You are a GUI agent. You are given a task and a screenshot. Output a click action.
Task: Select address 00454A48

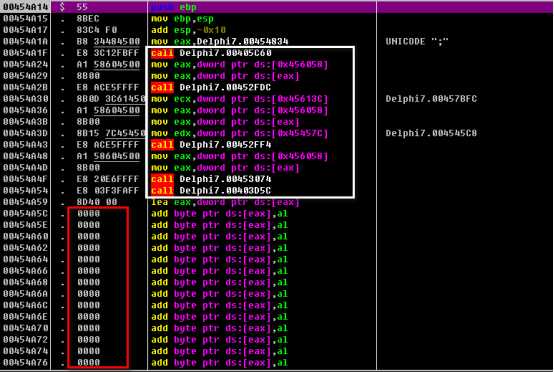tap(25, 156)
